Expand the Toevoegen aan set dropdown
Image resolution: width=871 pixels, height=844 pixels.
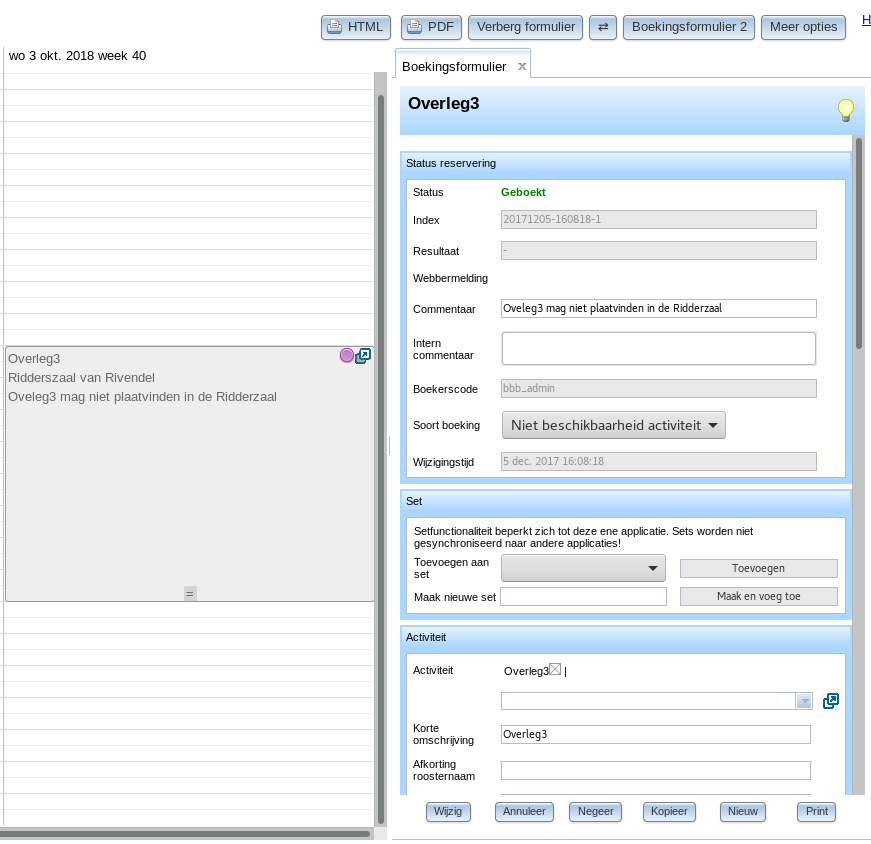point(583,568)
